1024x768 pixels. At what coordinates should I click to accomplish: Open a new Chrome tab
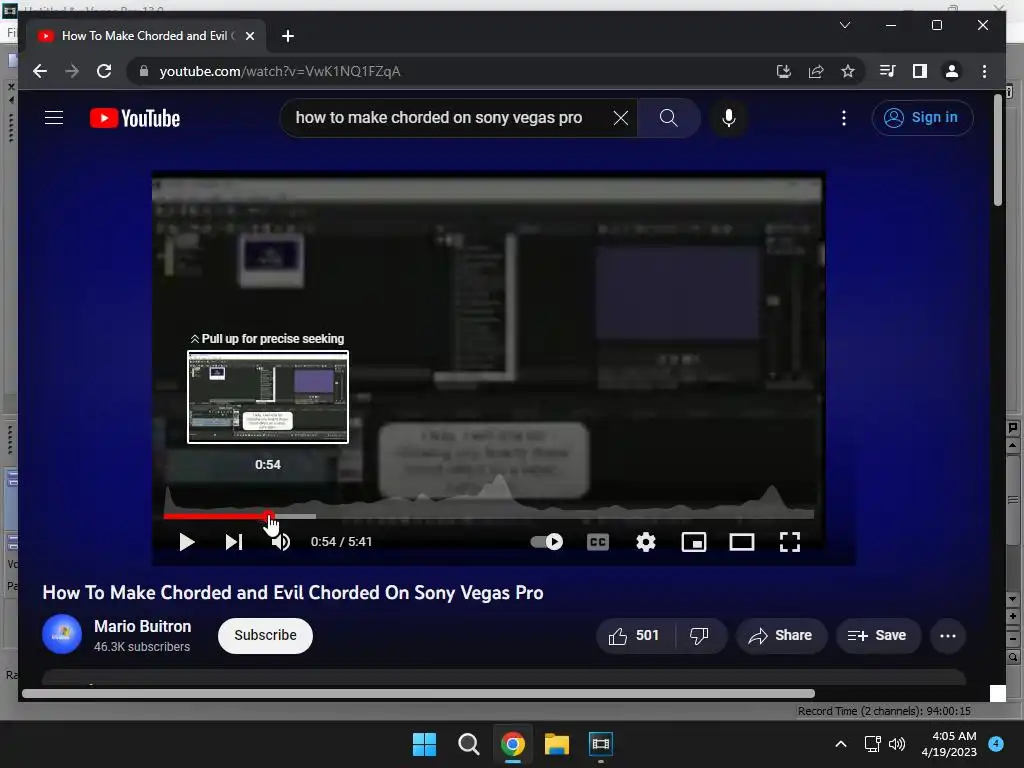point(287,36)
